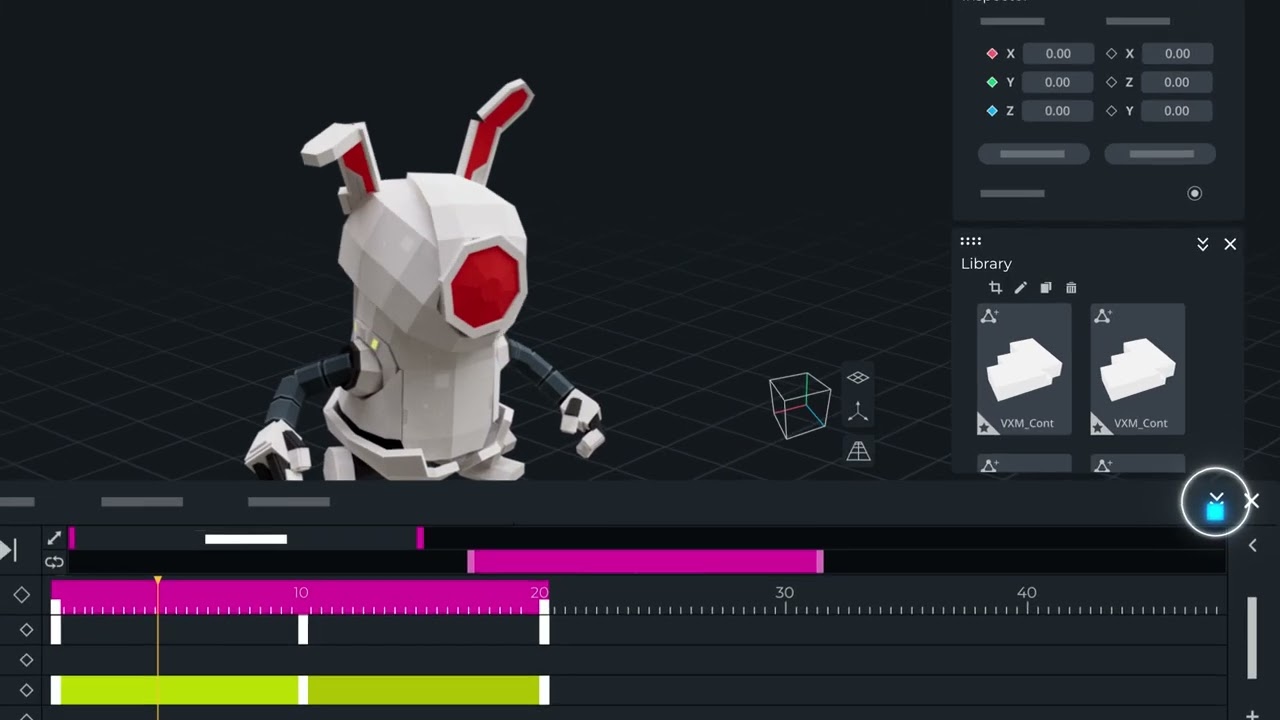Toggle the green Y keyframe diamond
This screenshot has width=1280, height=720.
[992, 82]
